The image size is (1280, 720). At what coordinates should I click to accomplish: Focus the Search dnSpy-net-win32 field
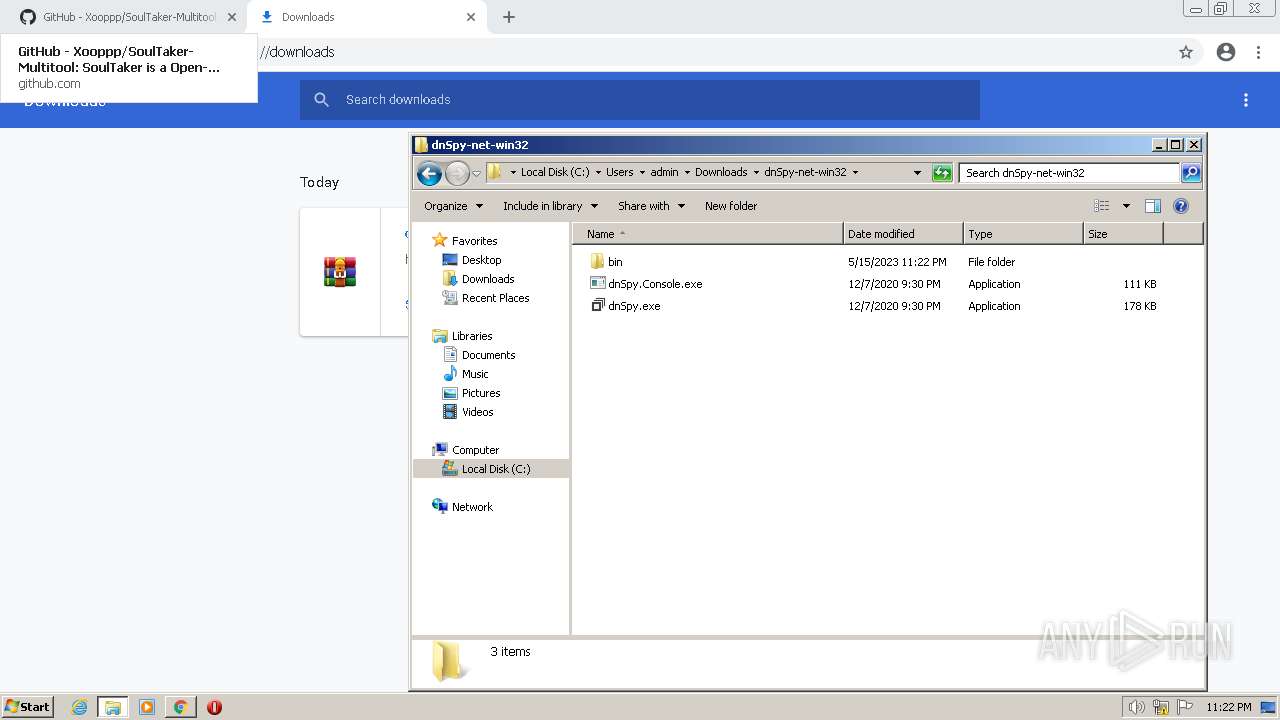[1068, 173]
